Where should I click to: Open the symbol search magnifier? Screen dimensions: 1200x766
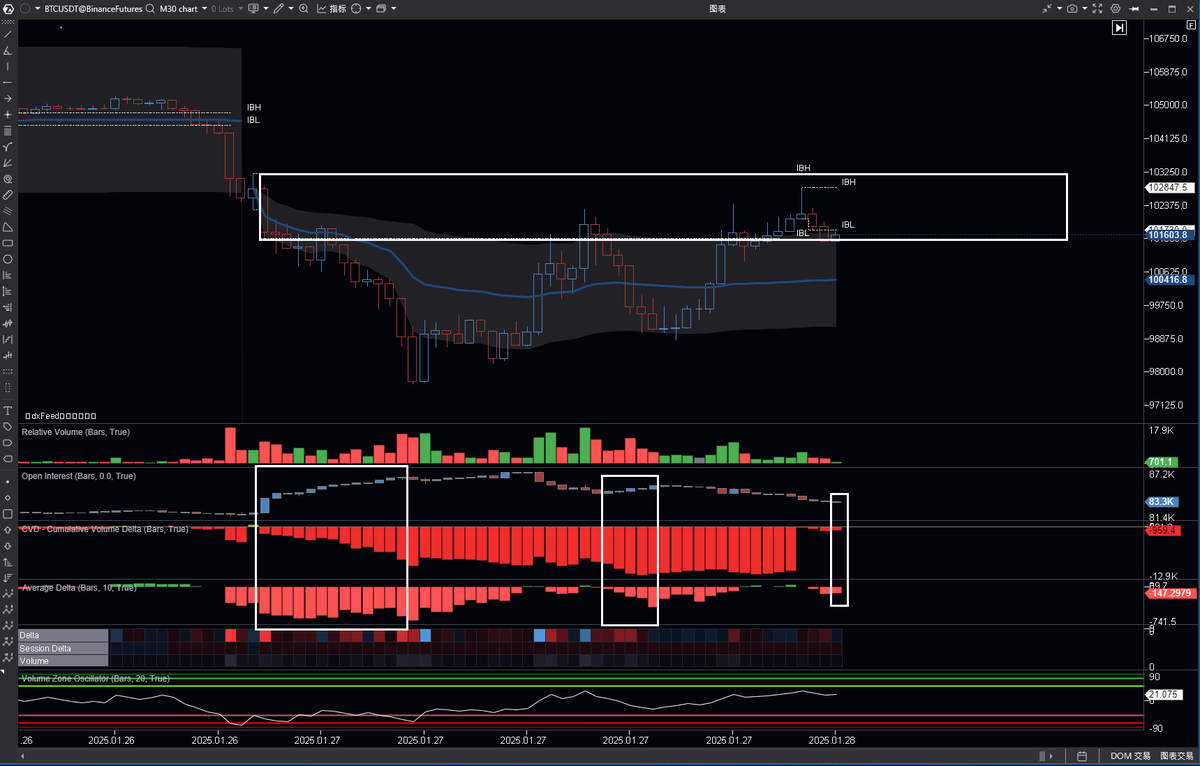(x=150, y=9)
